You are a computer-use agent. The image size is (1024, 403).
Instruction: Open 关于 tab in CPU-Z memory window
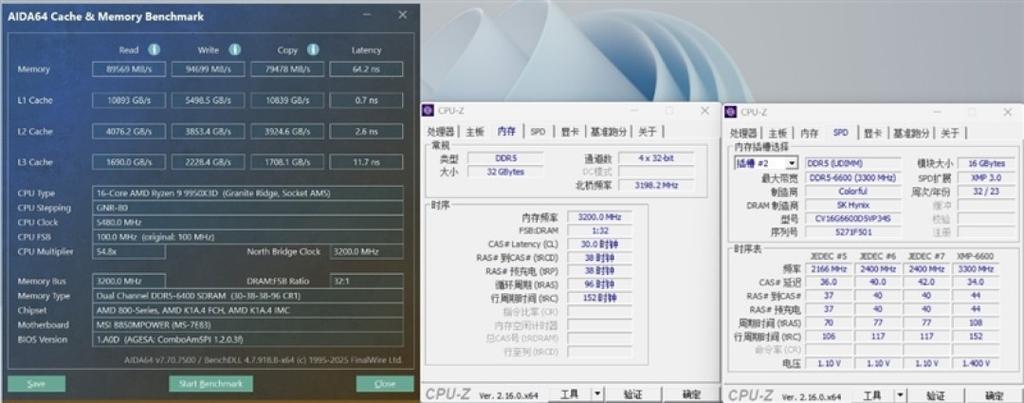pyautogui.click(x=647, y=131)
